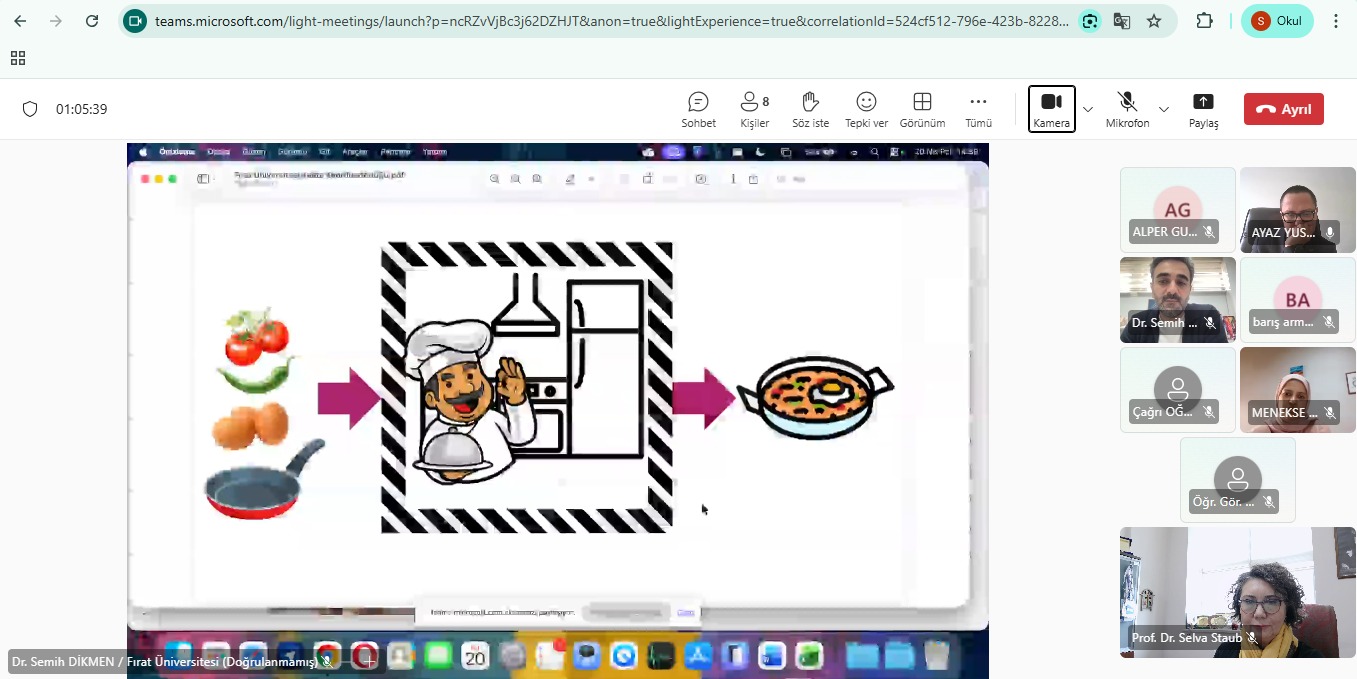Bookmark this page with the star icon
Image resolution: width=1357 pixels, height=679 pixels.
coord(1154,21)
